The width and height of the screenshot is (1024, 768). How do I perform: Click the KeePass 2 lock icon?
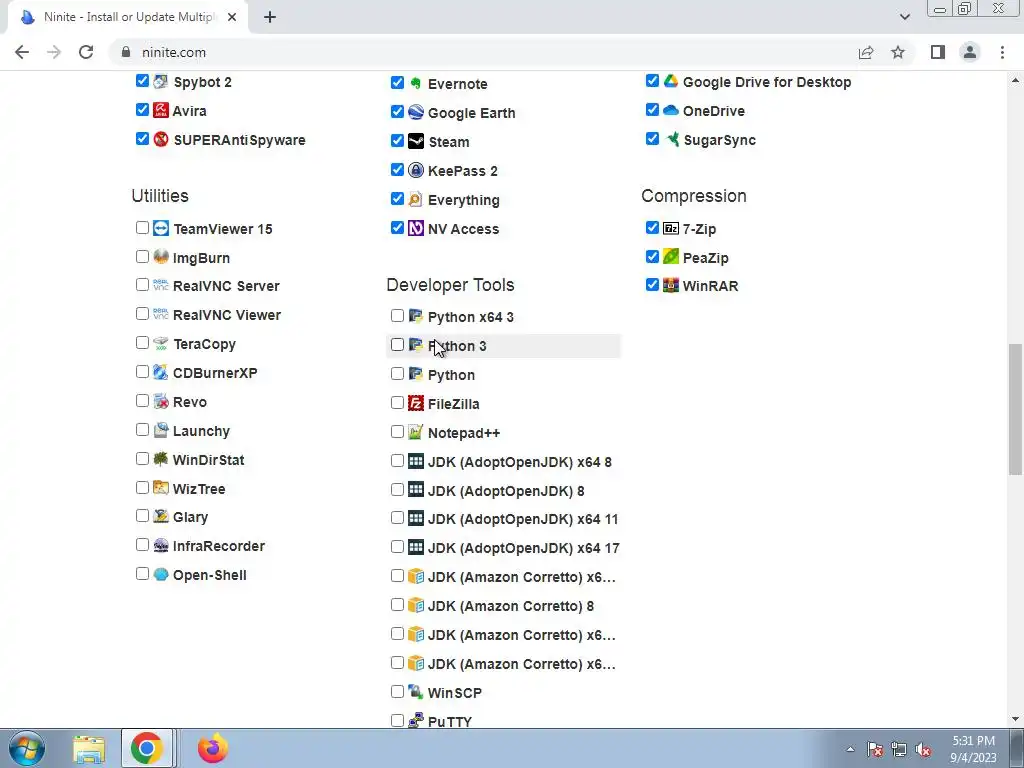click(x=416, y=170)
